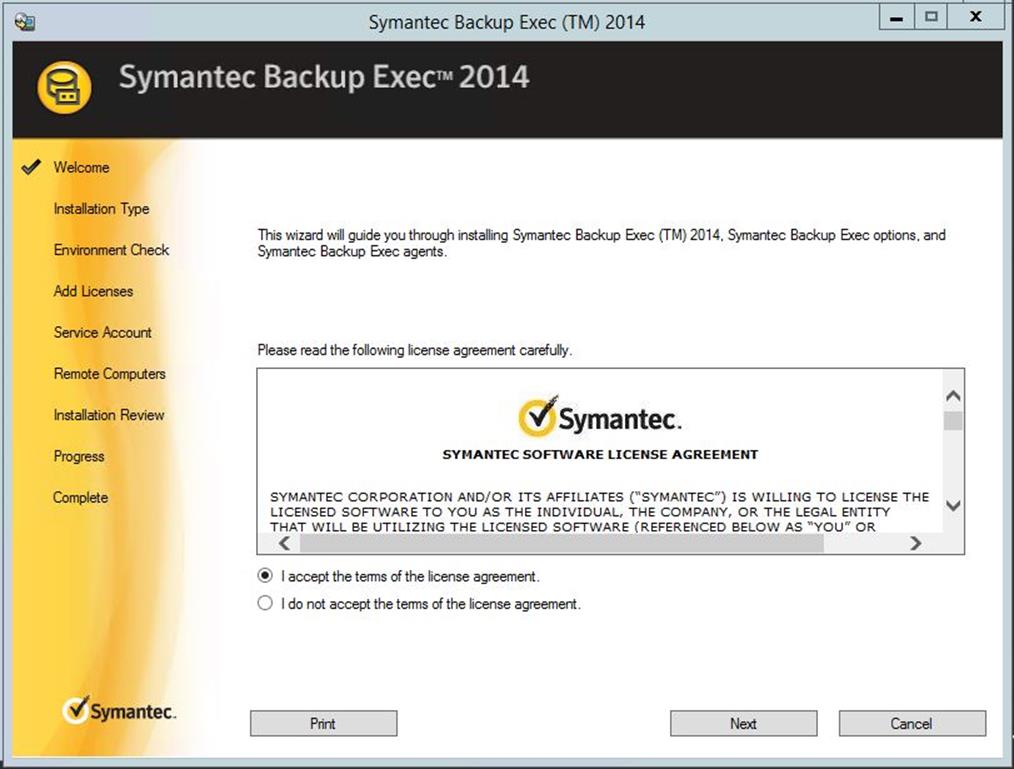This screenshot has height=769, width=1014.
Task: Select the Environment Check step
Action: coord(111,250)
